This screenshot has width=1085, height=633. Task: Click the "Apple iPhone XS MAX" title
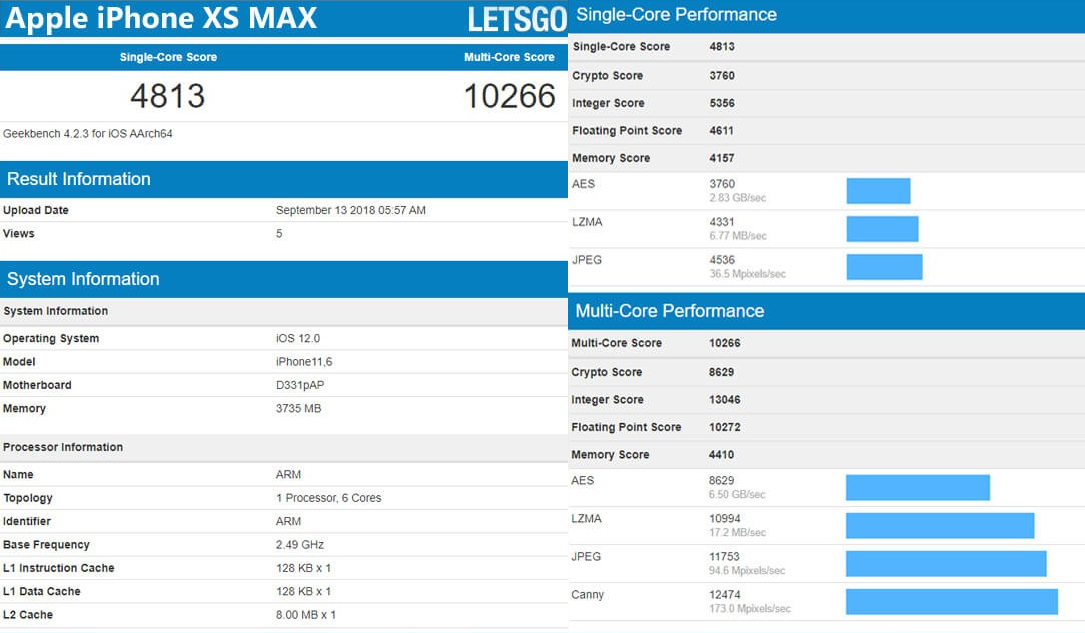click(161, 18)
